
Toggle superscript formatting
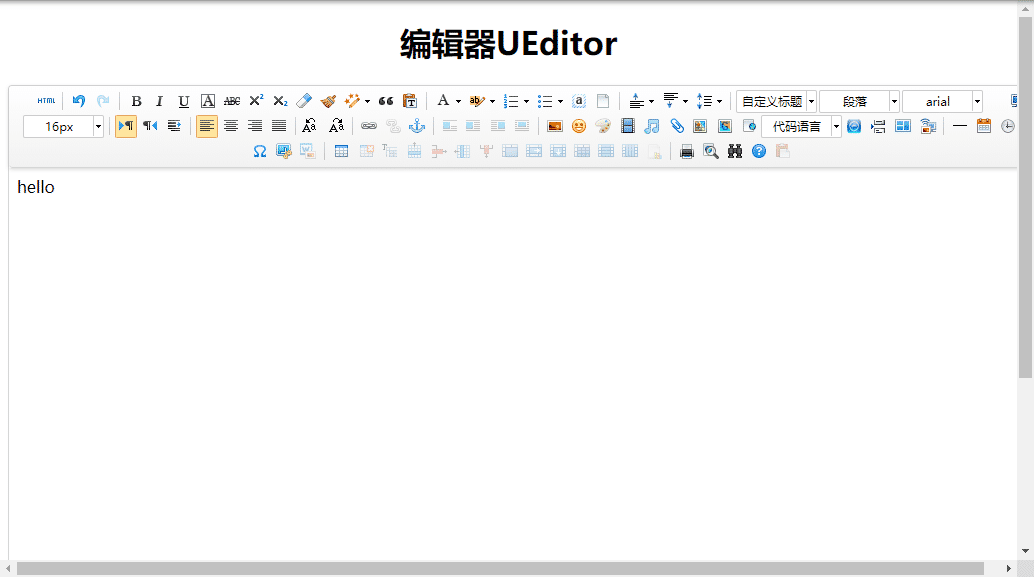click(256, 101)
